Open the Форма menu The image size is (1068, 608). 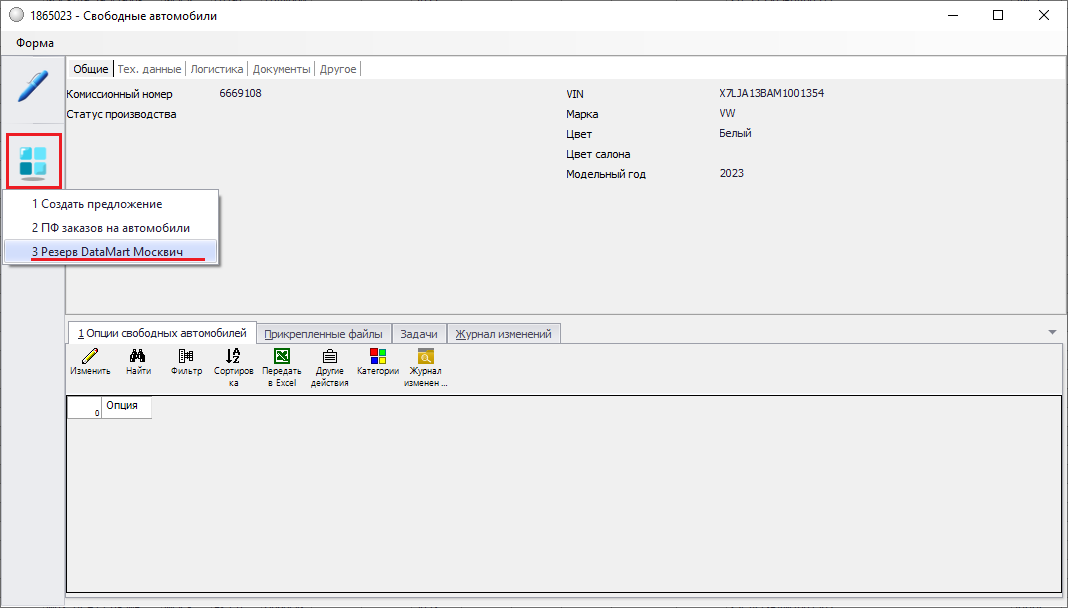click(35, 43)
